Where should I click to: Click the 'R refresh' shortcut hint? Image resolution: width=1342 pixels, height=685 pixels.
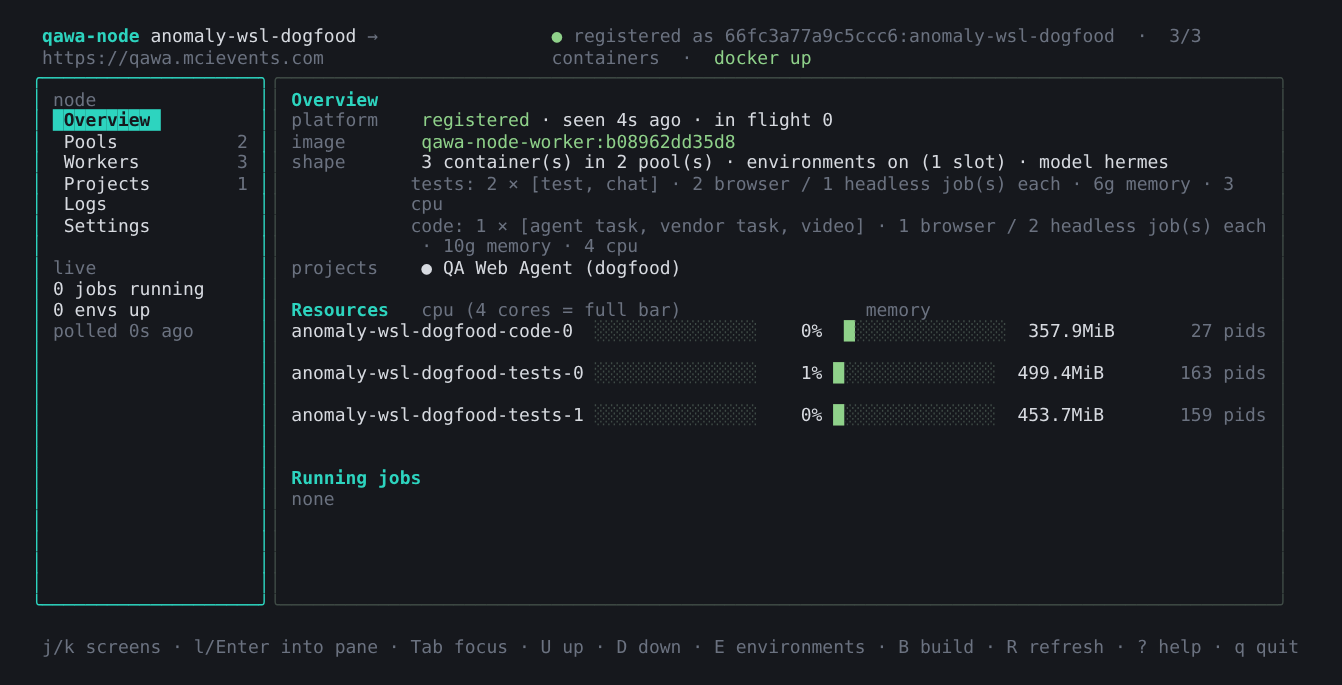coord(1055,647)
